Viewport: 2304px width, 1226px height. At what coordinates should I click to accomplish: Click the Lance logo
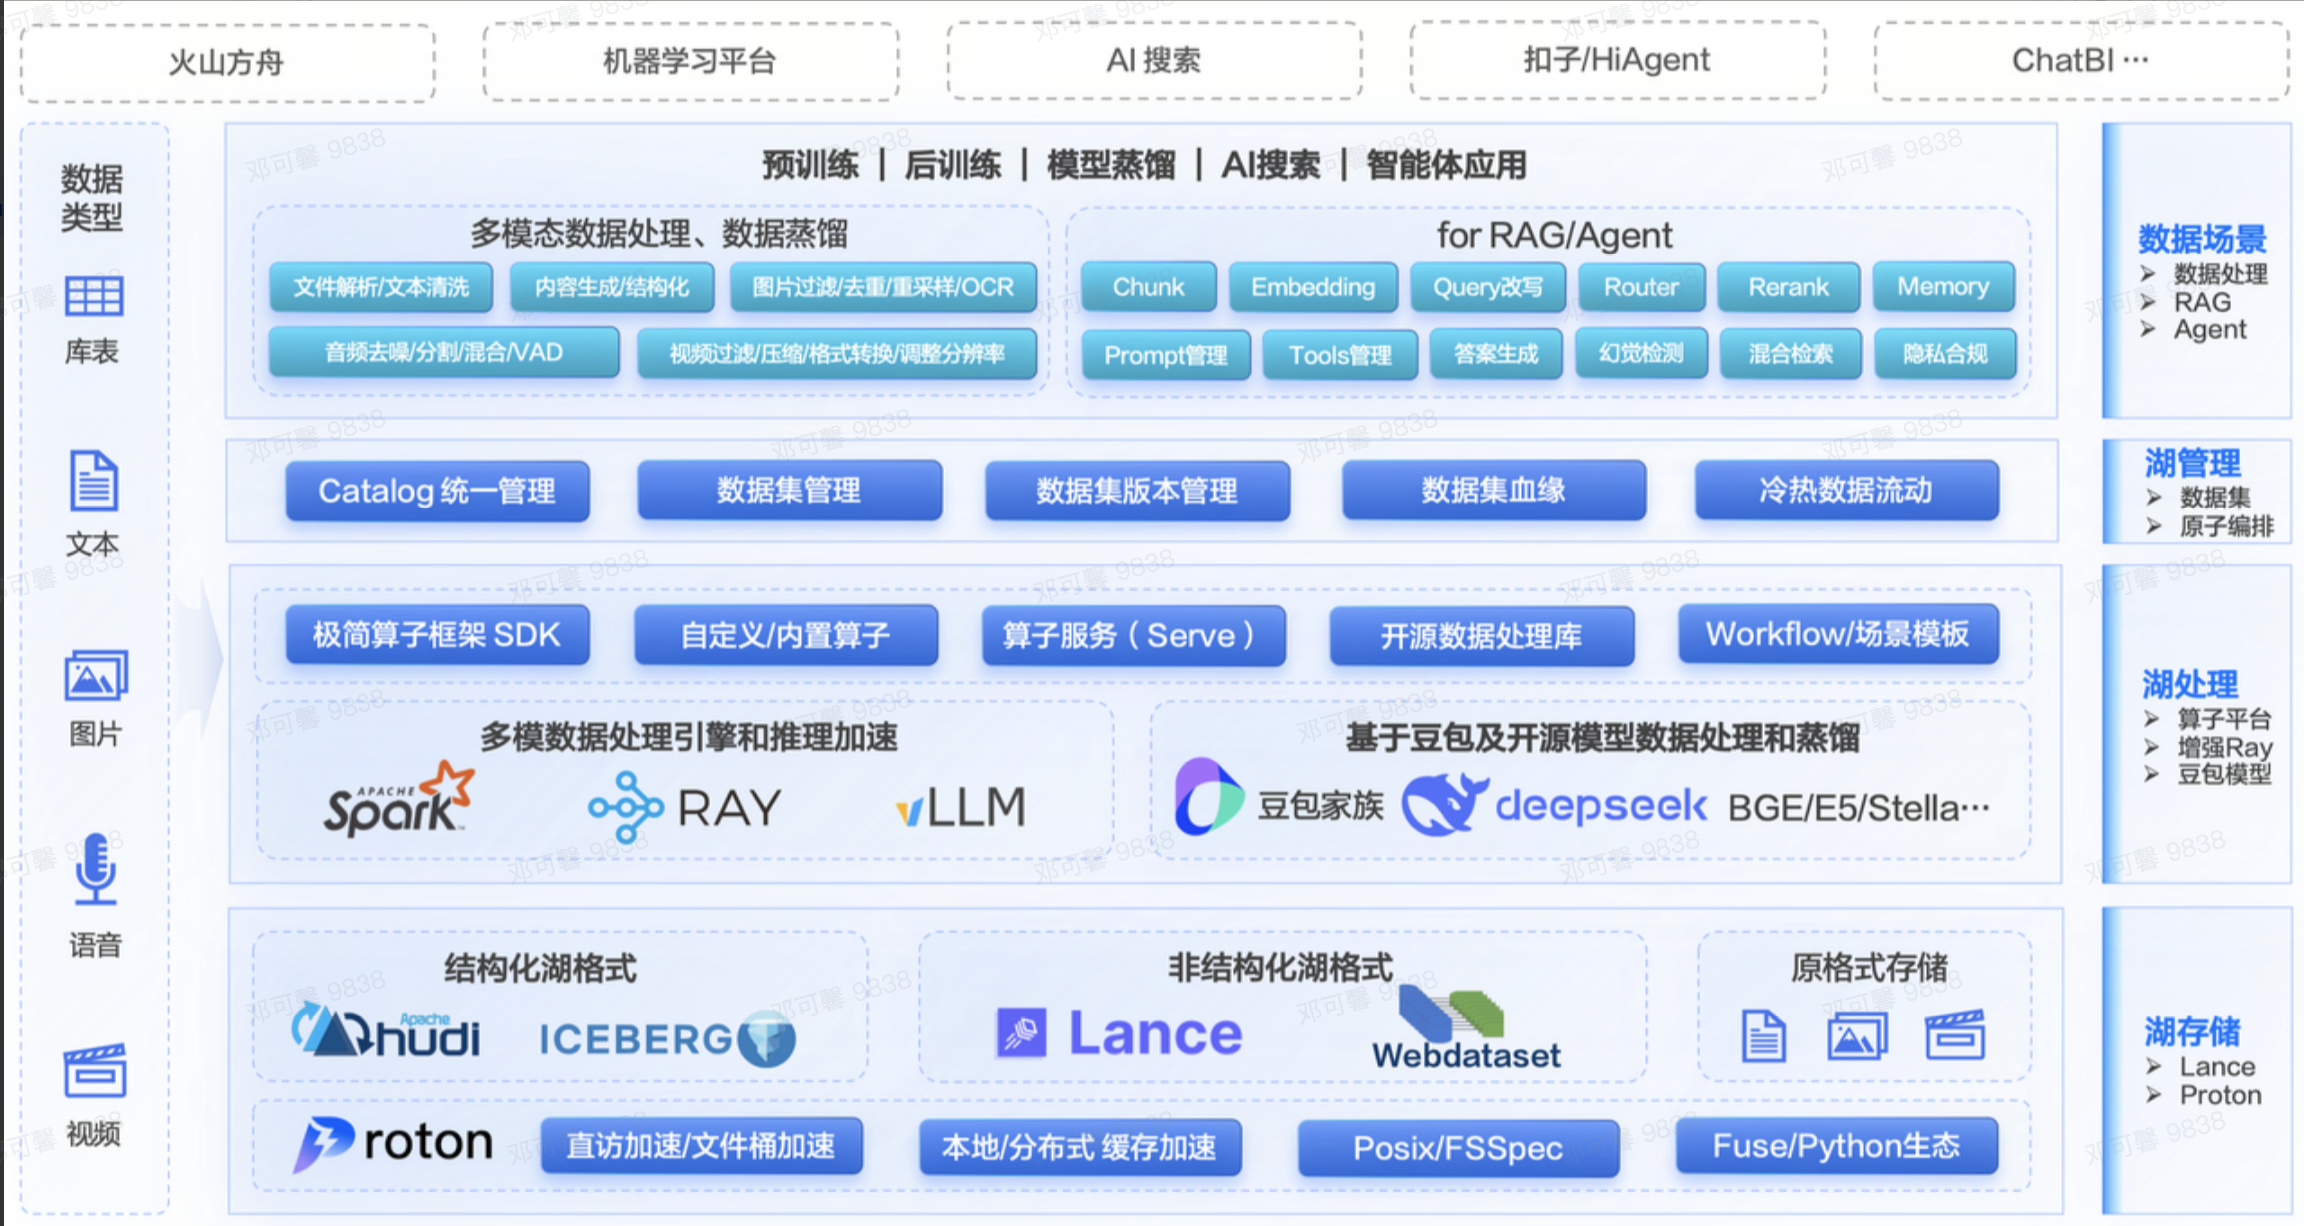pyautogui.click(x=1120, y=1033)
